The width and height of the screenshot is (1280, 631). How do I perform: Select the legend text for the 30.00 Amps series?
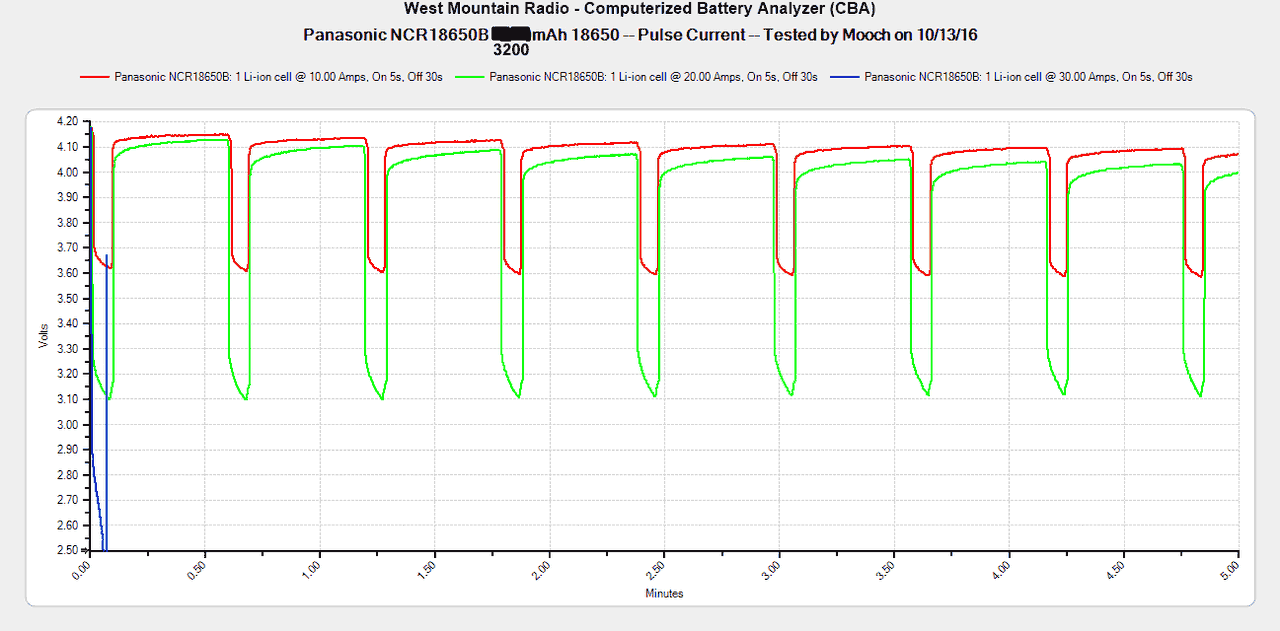point(1029,77)
